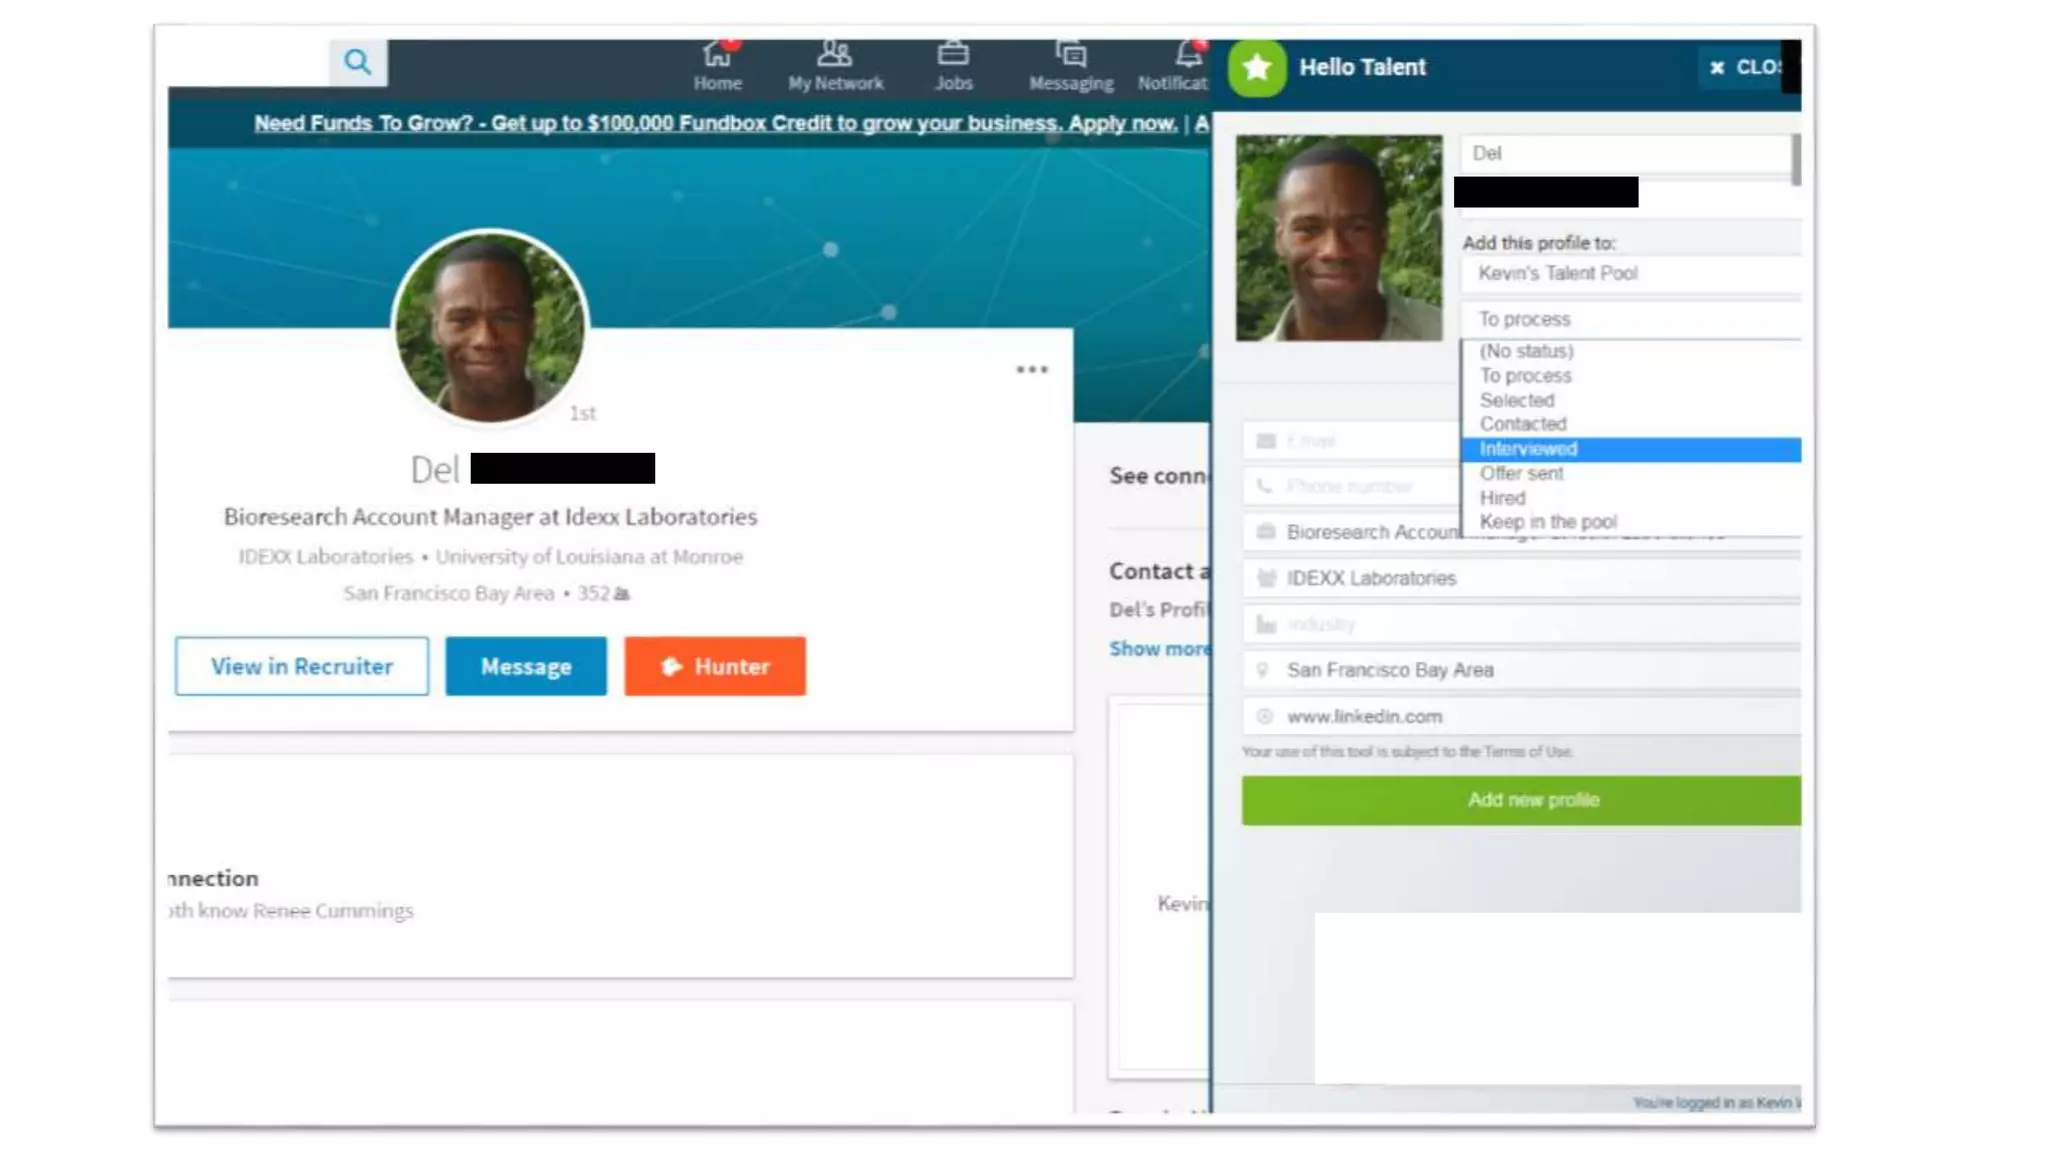Open the Messaging icon
This screenshot has width=2048, height=1152.
[1070, 54]
